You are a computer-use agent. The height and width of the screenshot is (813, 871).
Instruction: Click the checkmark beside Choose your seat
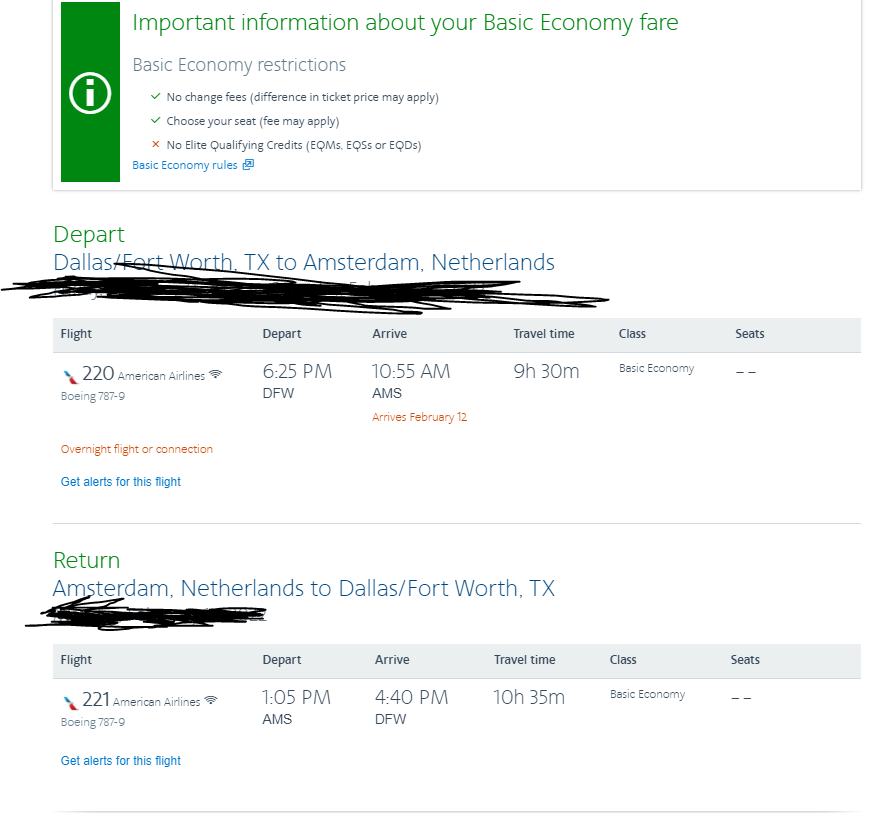click(155, 121)
